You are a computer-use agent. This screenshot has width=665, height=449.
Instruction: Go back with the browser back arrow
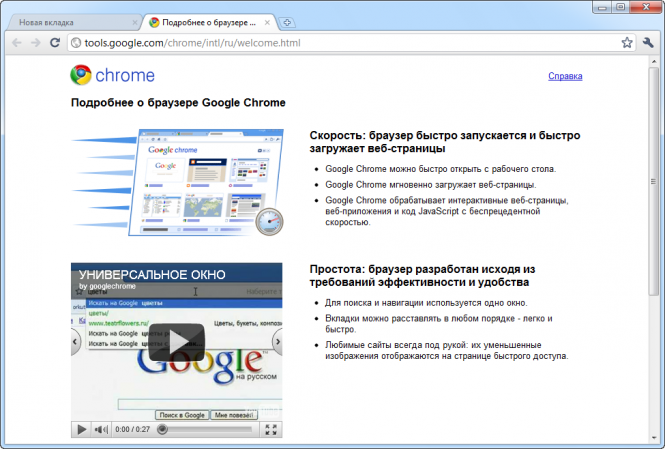tap(17, 43)
